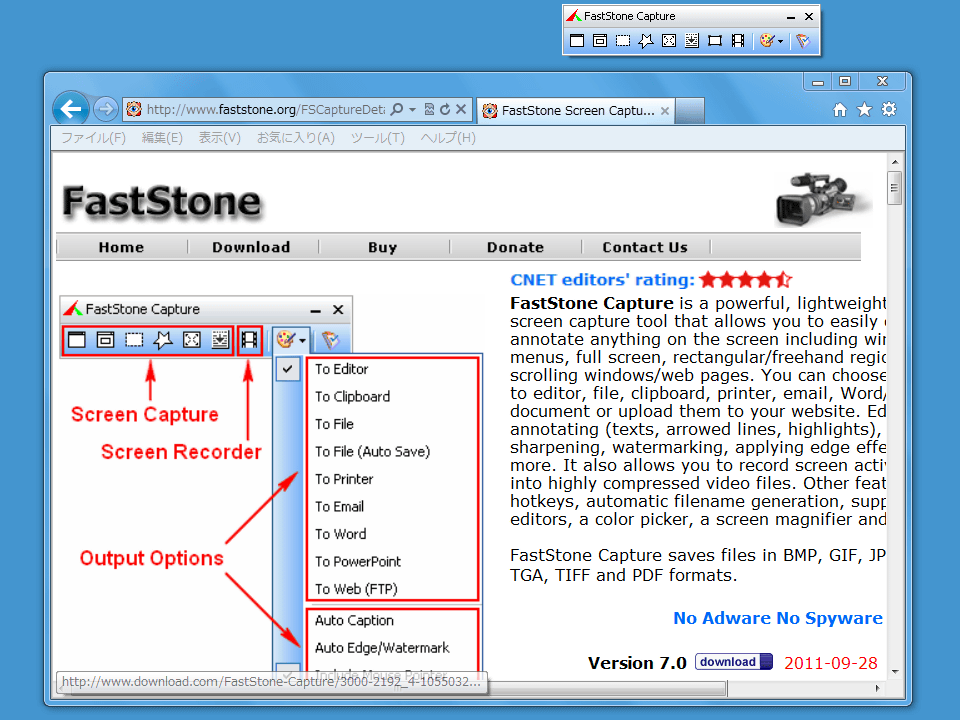Screen dimensions: 960x720
Task: Click the vertical scrollbar up arrow
Action: click(x=895, y=162)
